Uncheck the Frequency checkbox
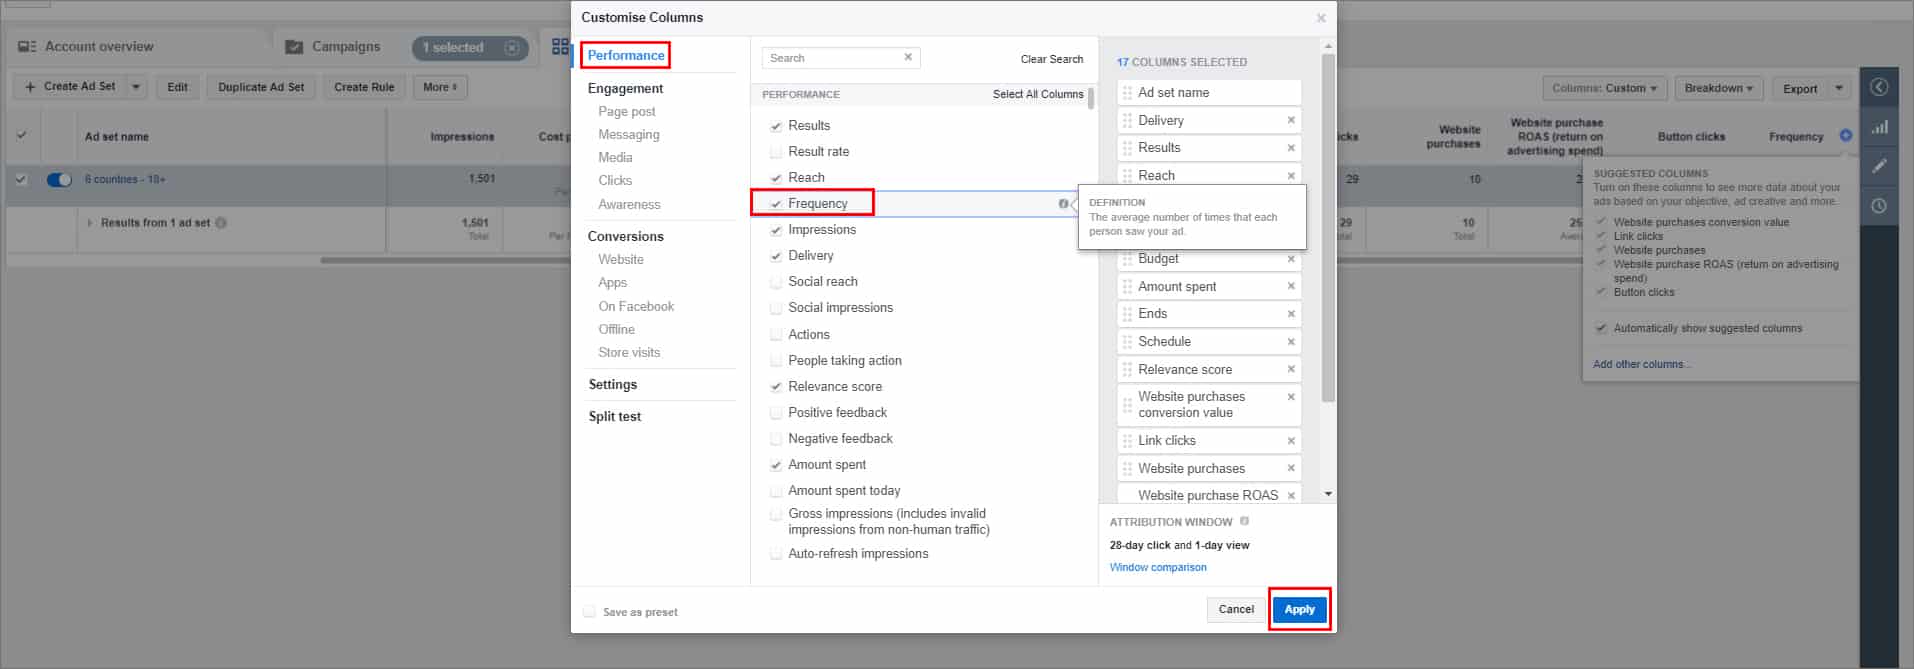 click(x=776, y=204)
